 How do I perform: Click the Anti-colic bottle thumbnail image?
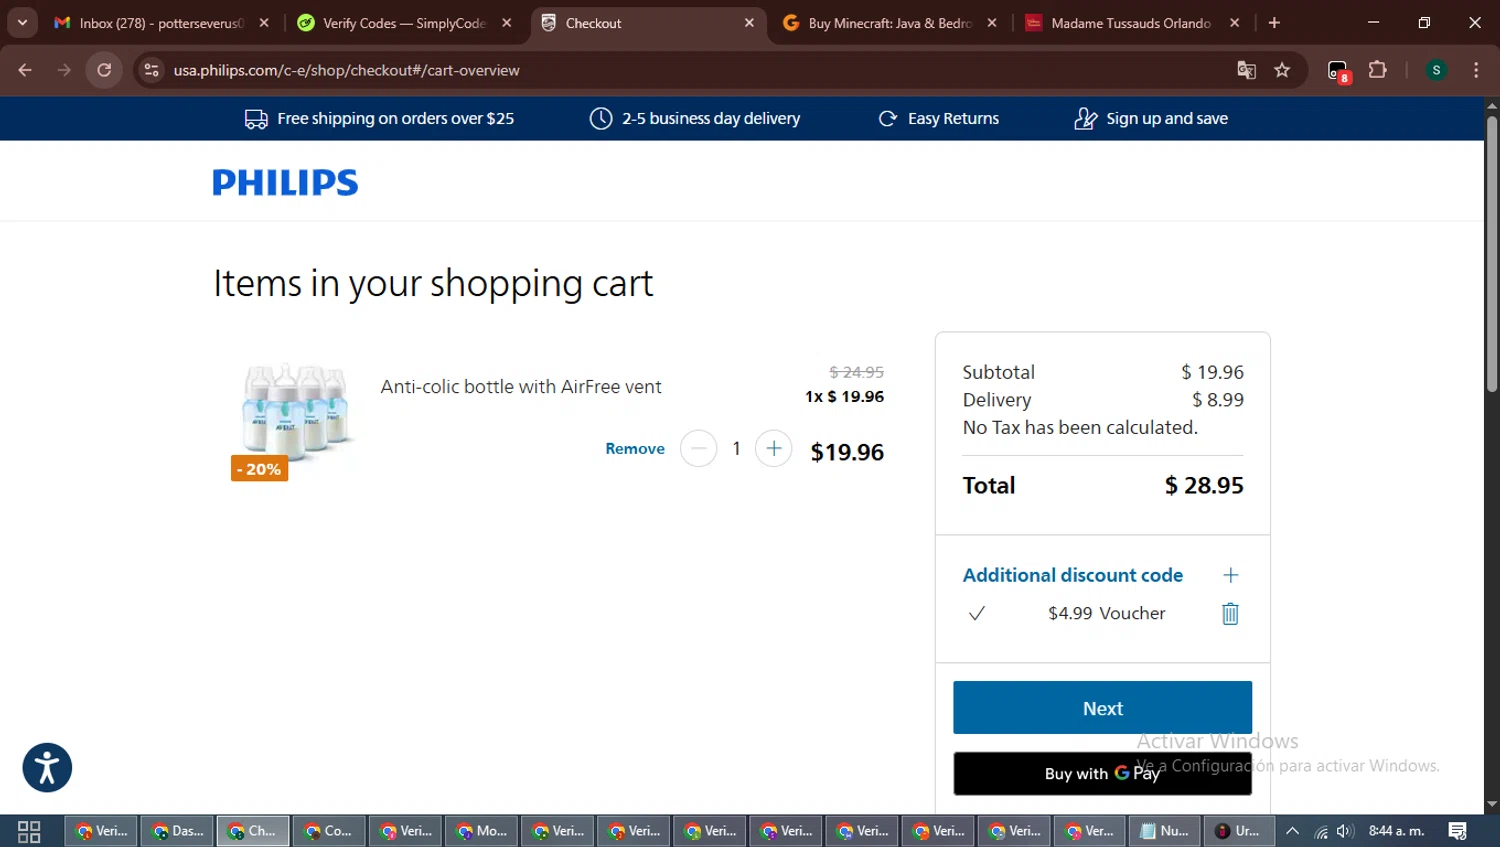pyautogui.click(x=294, y=411)
